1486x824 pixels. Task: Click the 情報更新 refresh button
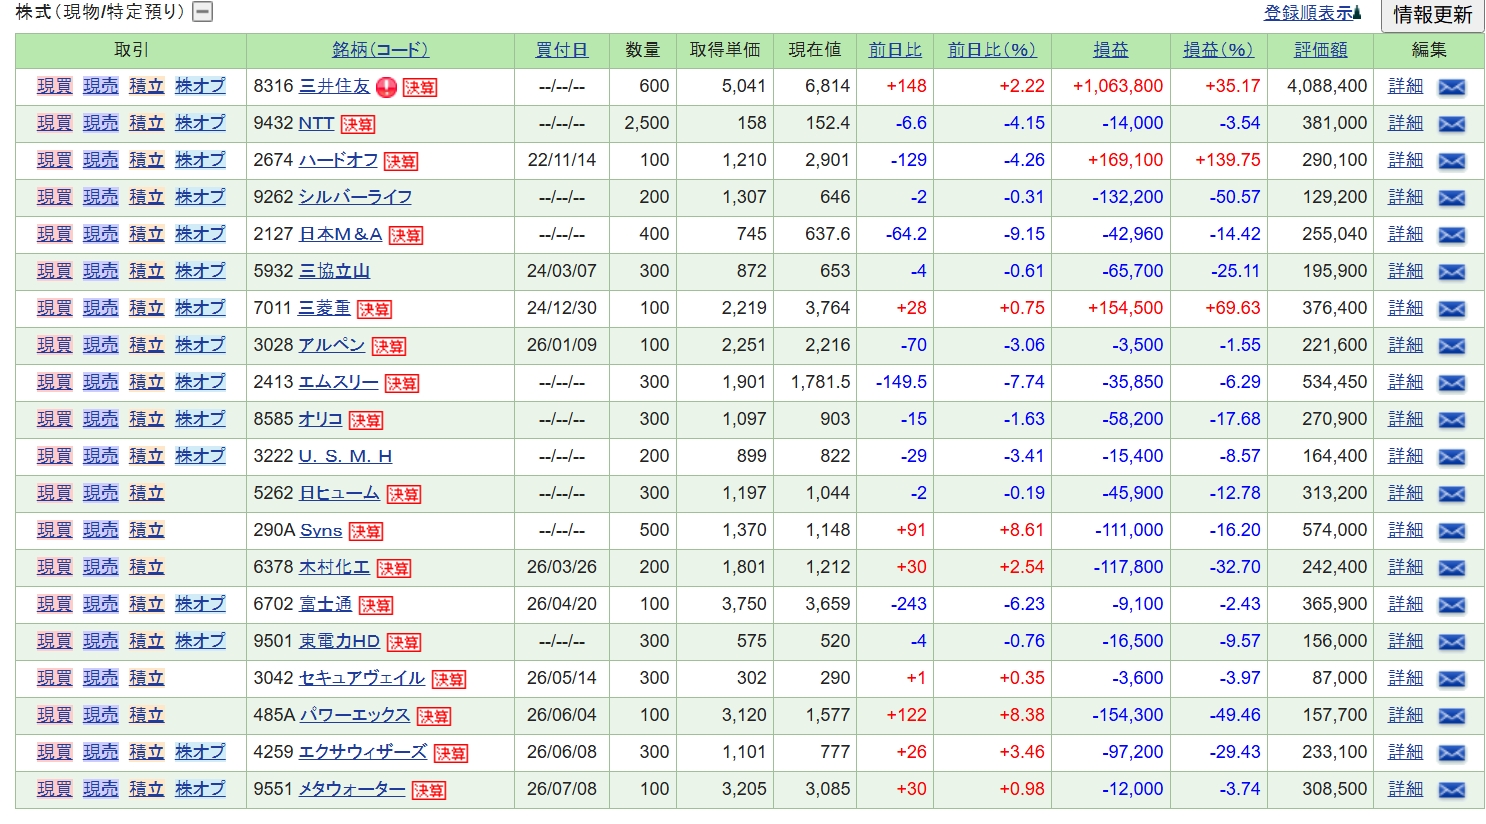click(1432, 15)
